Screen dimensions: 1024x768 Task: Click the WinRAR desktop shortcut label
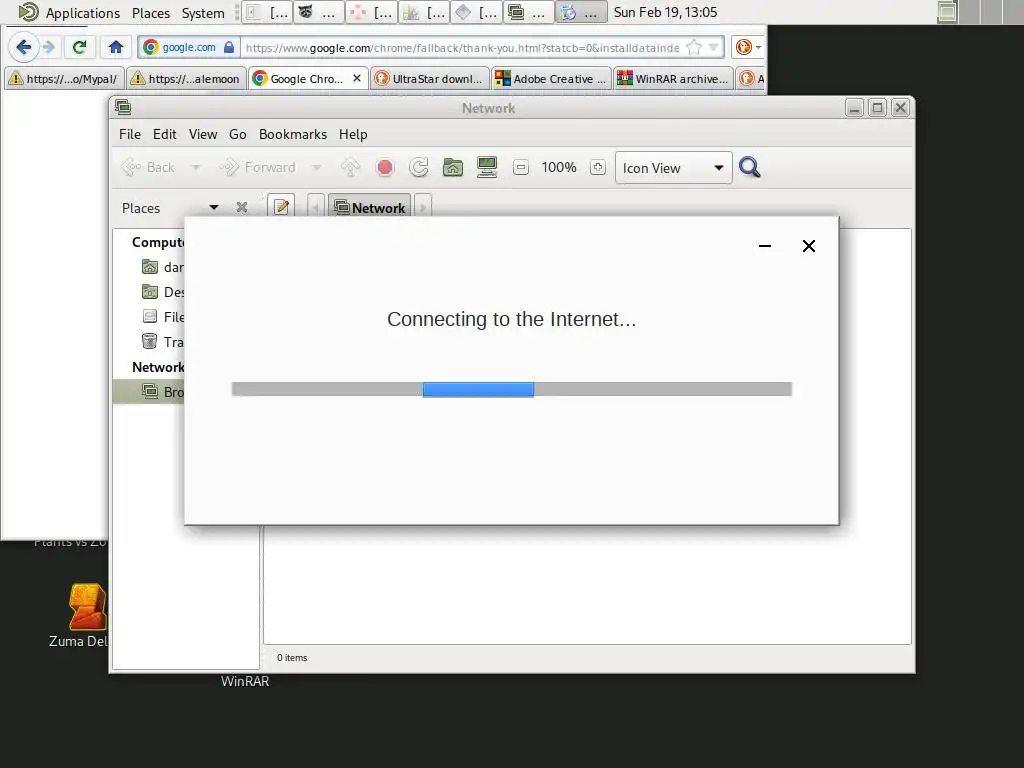point(245,681)
